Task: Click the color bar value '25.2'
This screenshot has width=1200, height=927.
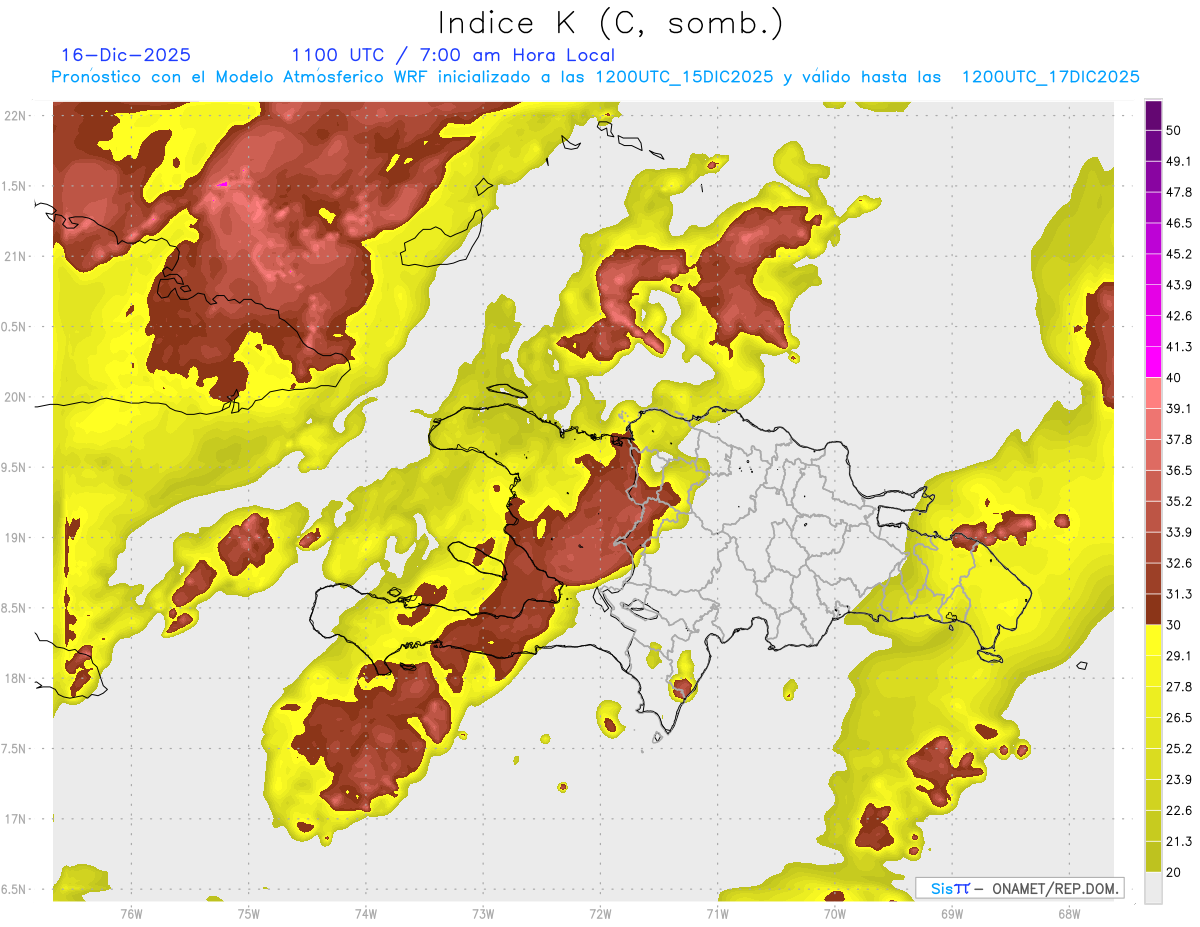Action: (x=1179, y=749)
